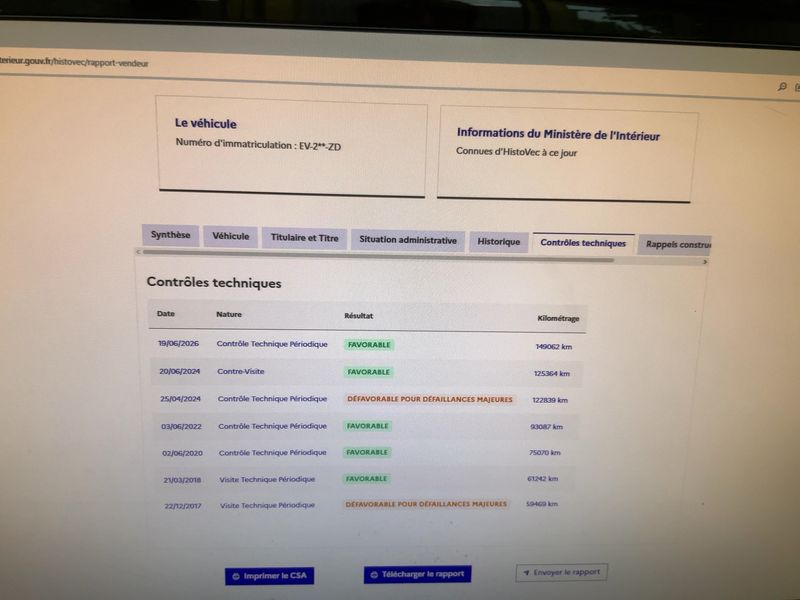Image resolution: width=800 pixels, height=600 pixels.
Task: Click the 125364 km mileage value
Action: coord(552,373)
